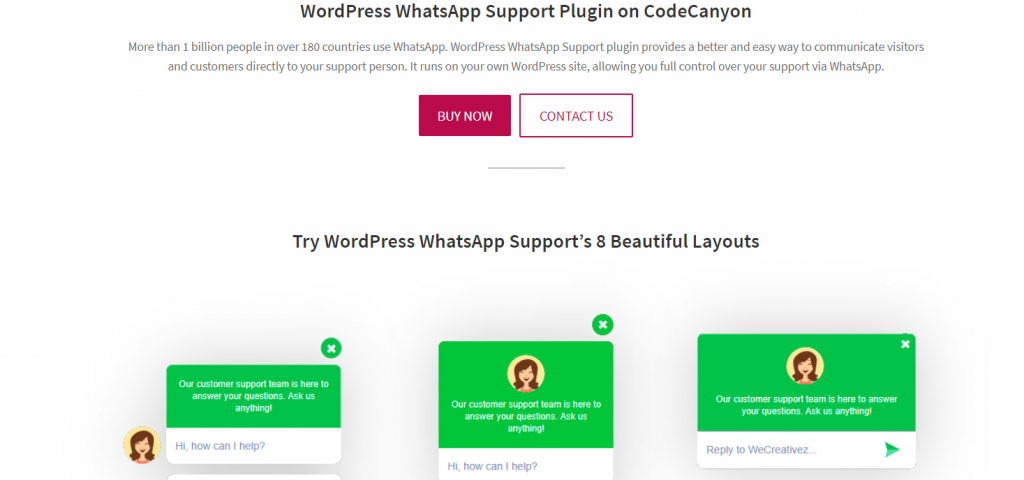
Task: Click the gray divider line under buttons
Action: click(526, 168)
